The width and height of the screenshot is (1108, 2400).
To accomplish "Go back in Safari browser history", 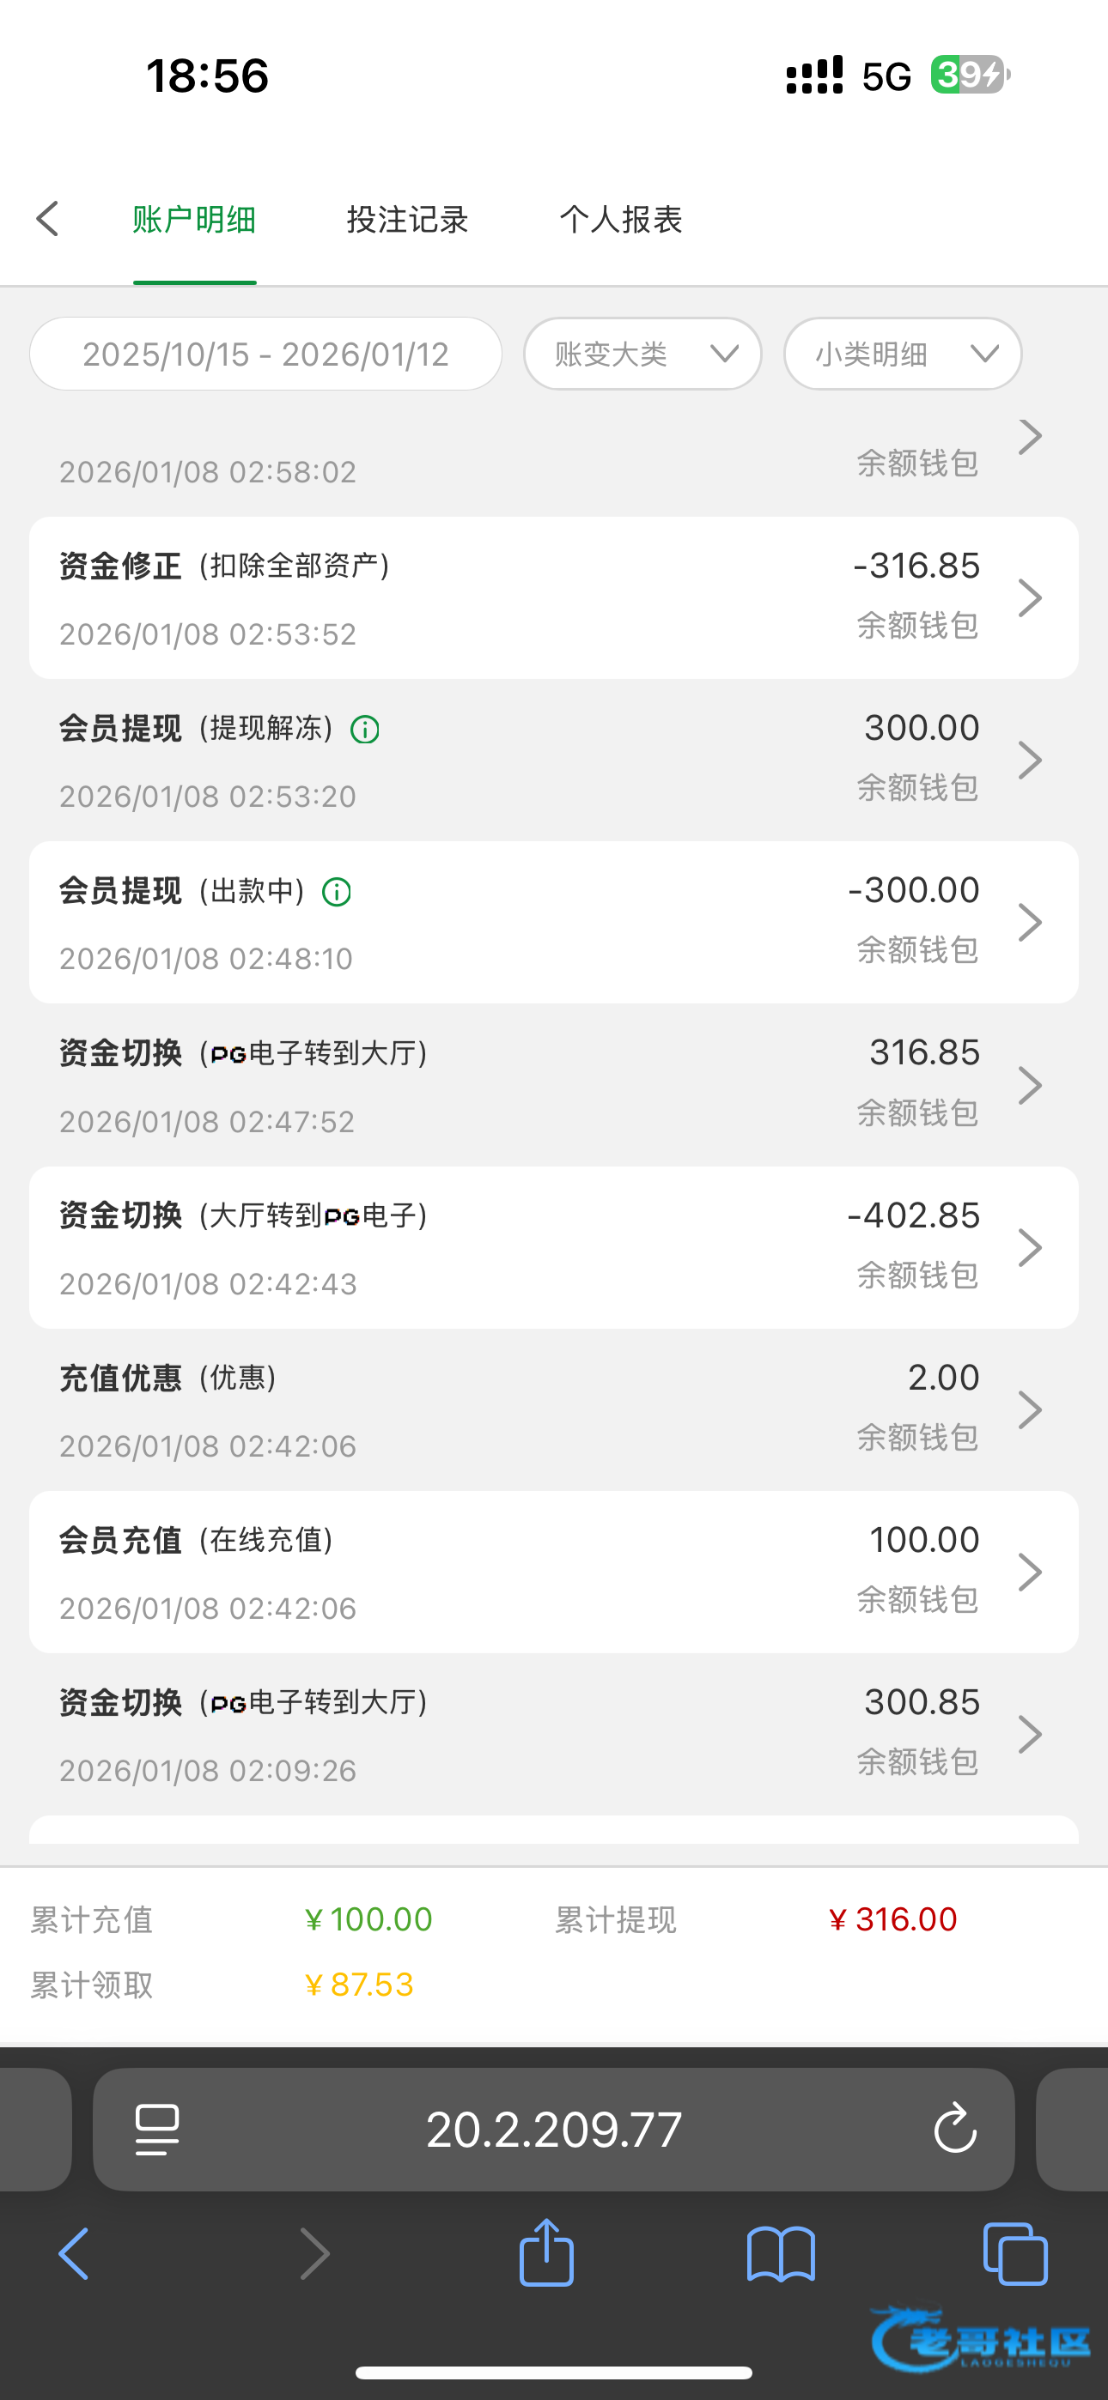I will pos(74,2253).
